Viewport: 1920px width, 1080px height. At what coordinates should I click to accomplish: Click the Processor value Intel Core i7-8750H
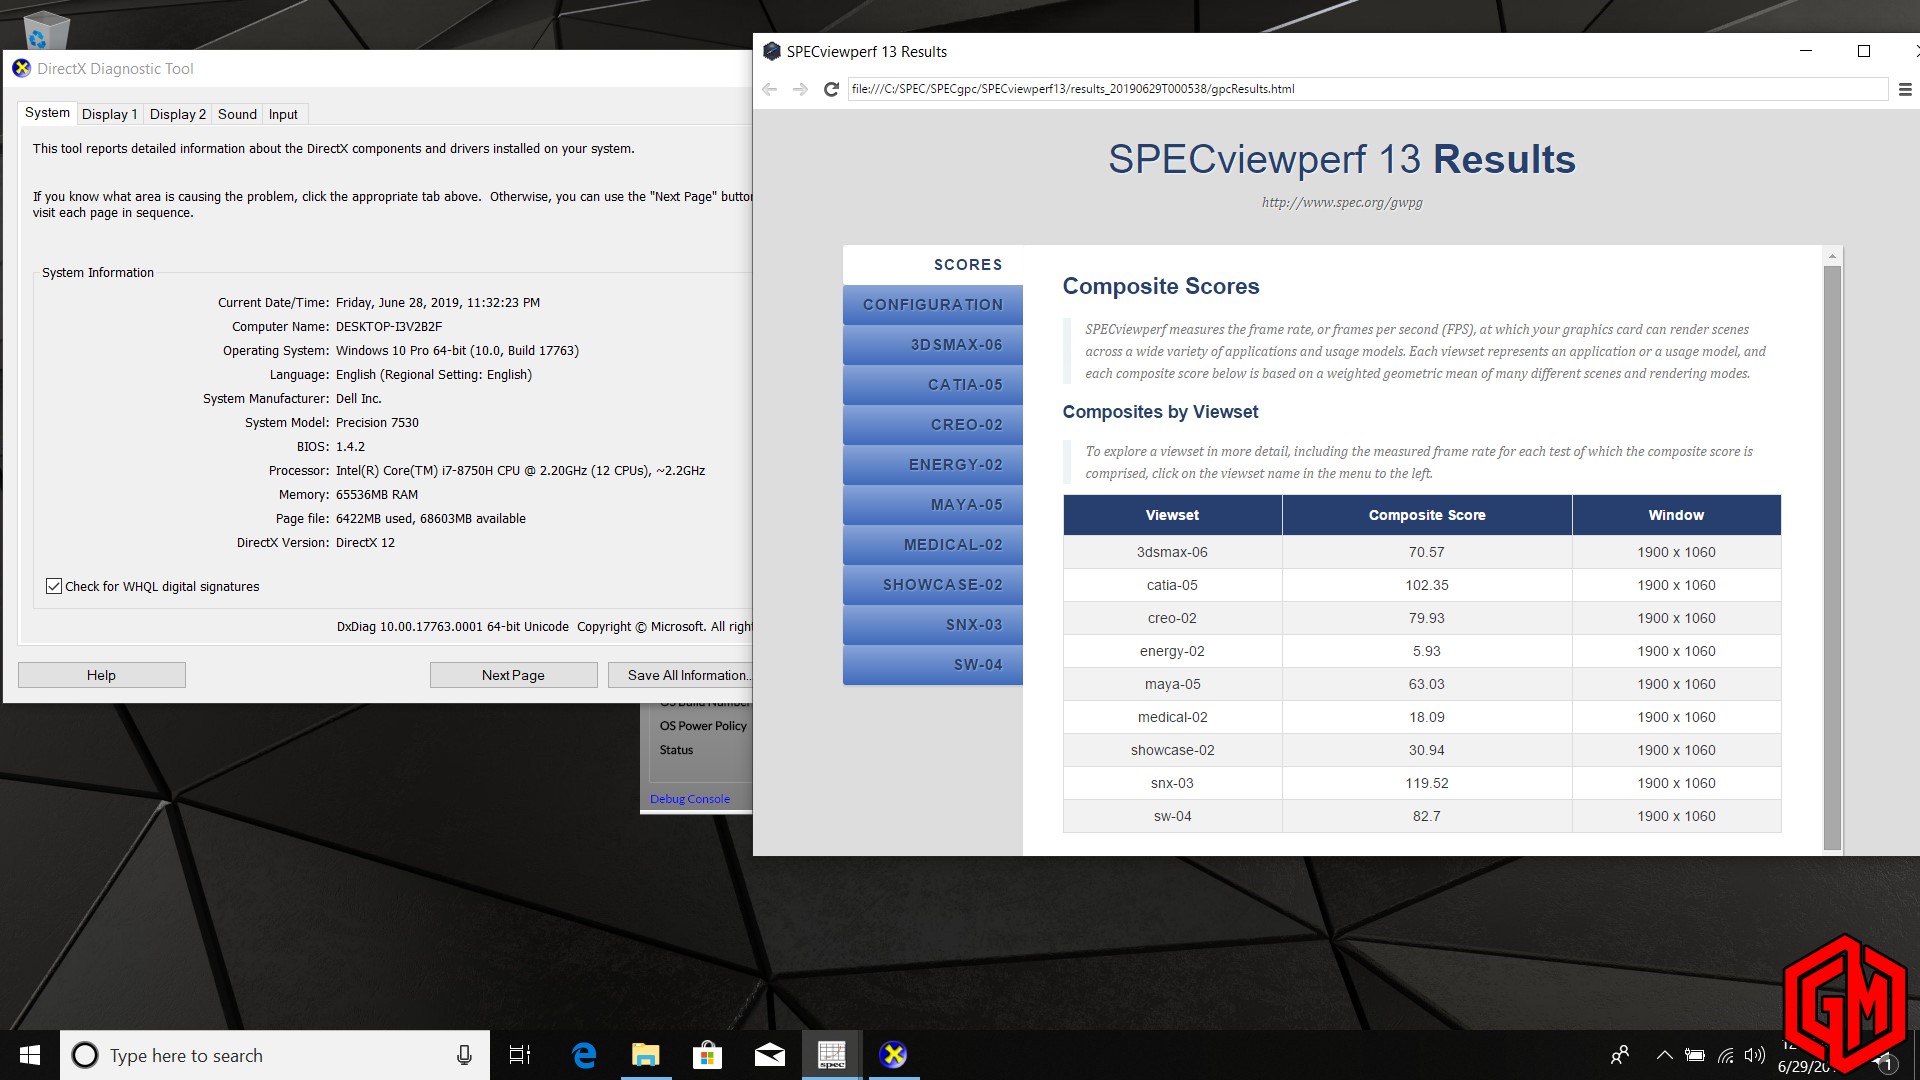520,471
